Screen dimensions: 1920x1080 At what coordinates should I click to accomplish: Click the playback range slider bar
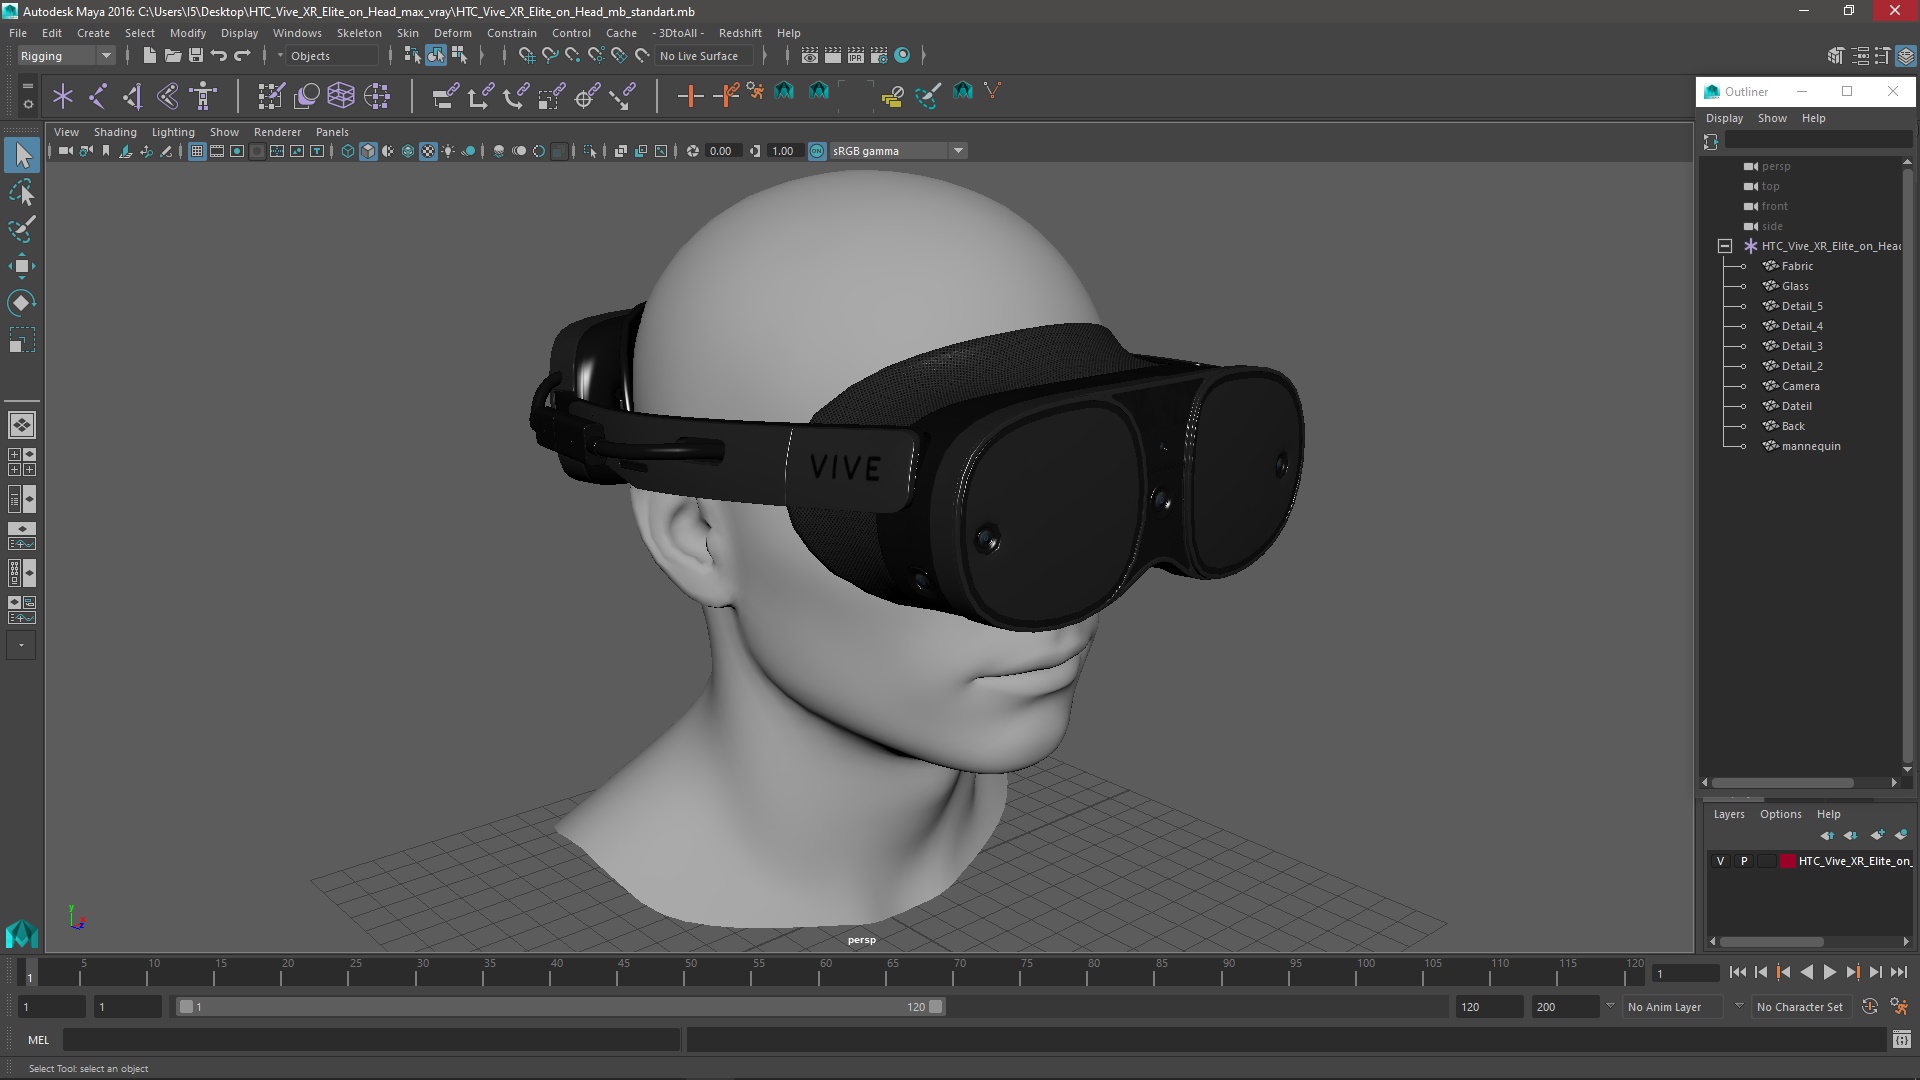click(560, 1007)
